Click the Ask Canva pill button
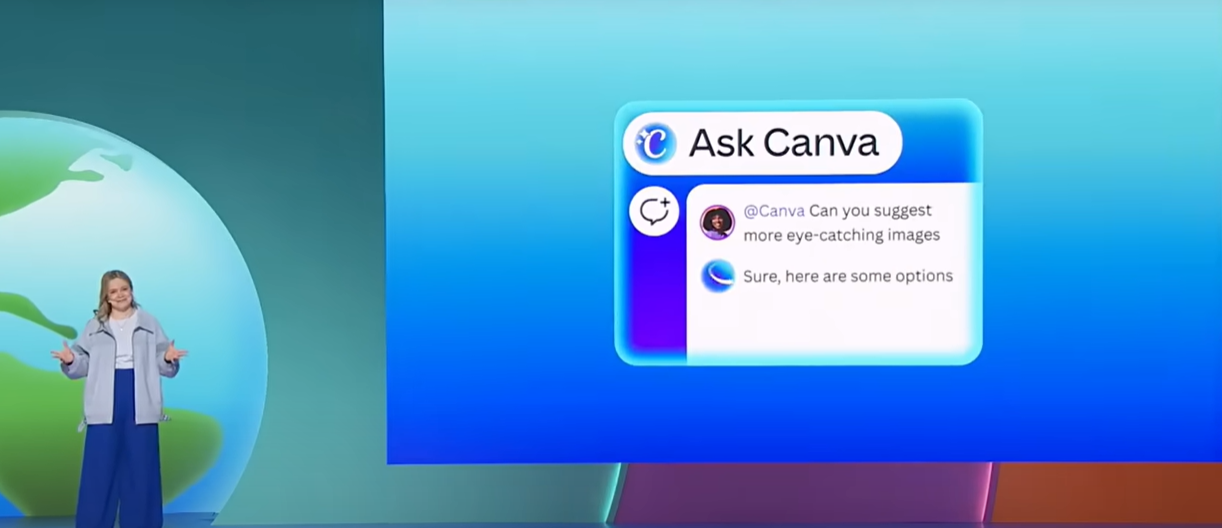Viewport: 1222px width, 528px height. tap(762, 143)
